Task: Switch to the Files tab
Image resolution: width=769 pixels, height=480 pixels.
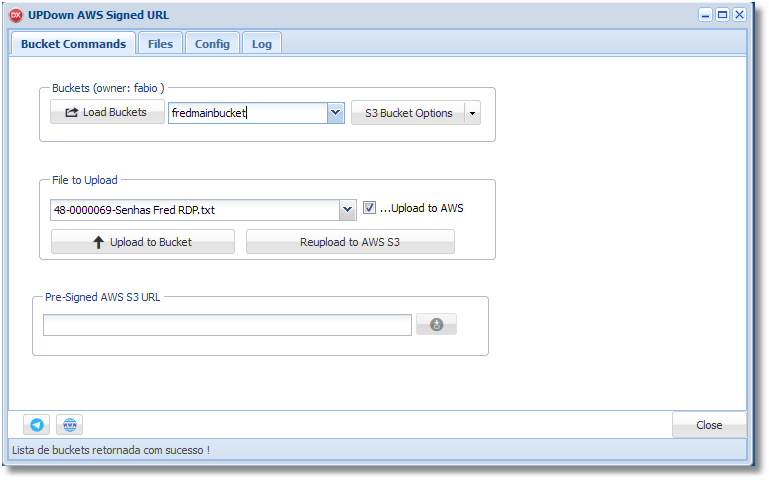Action: click(160, 44)
